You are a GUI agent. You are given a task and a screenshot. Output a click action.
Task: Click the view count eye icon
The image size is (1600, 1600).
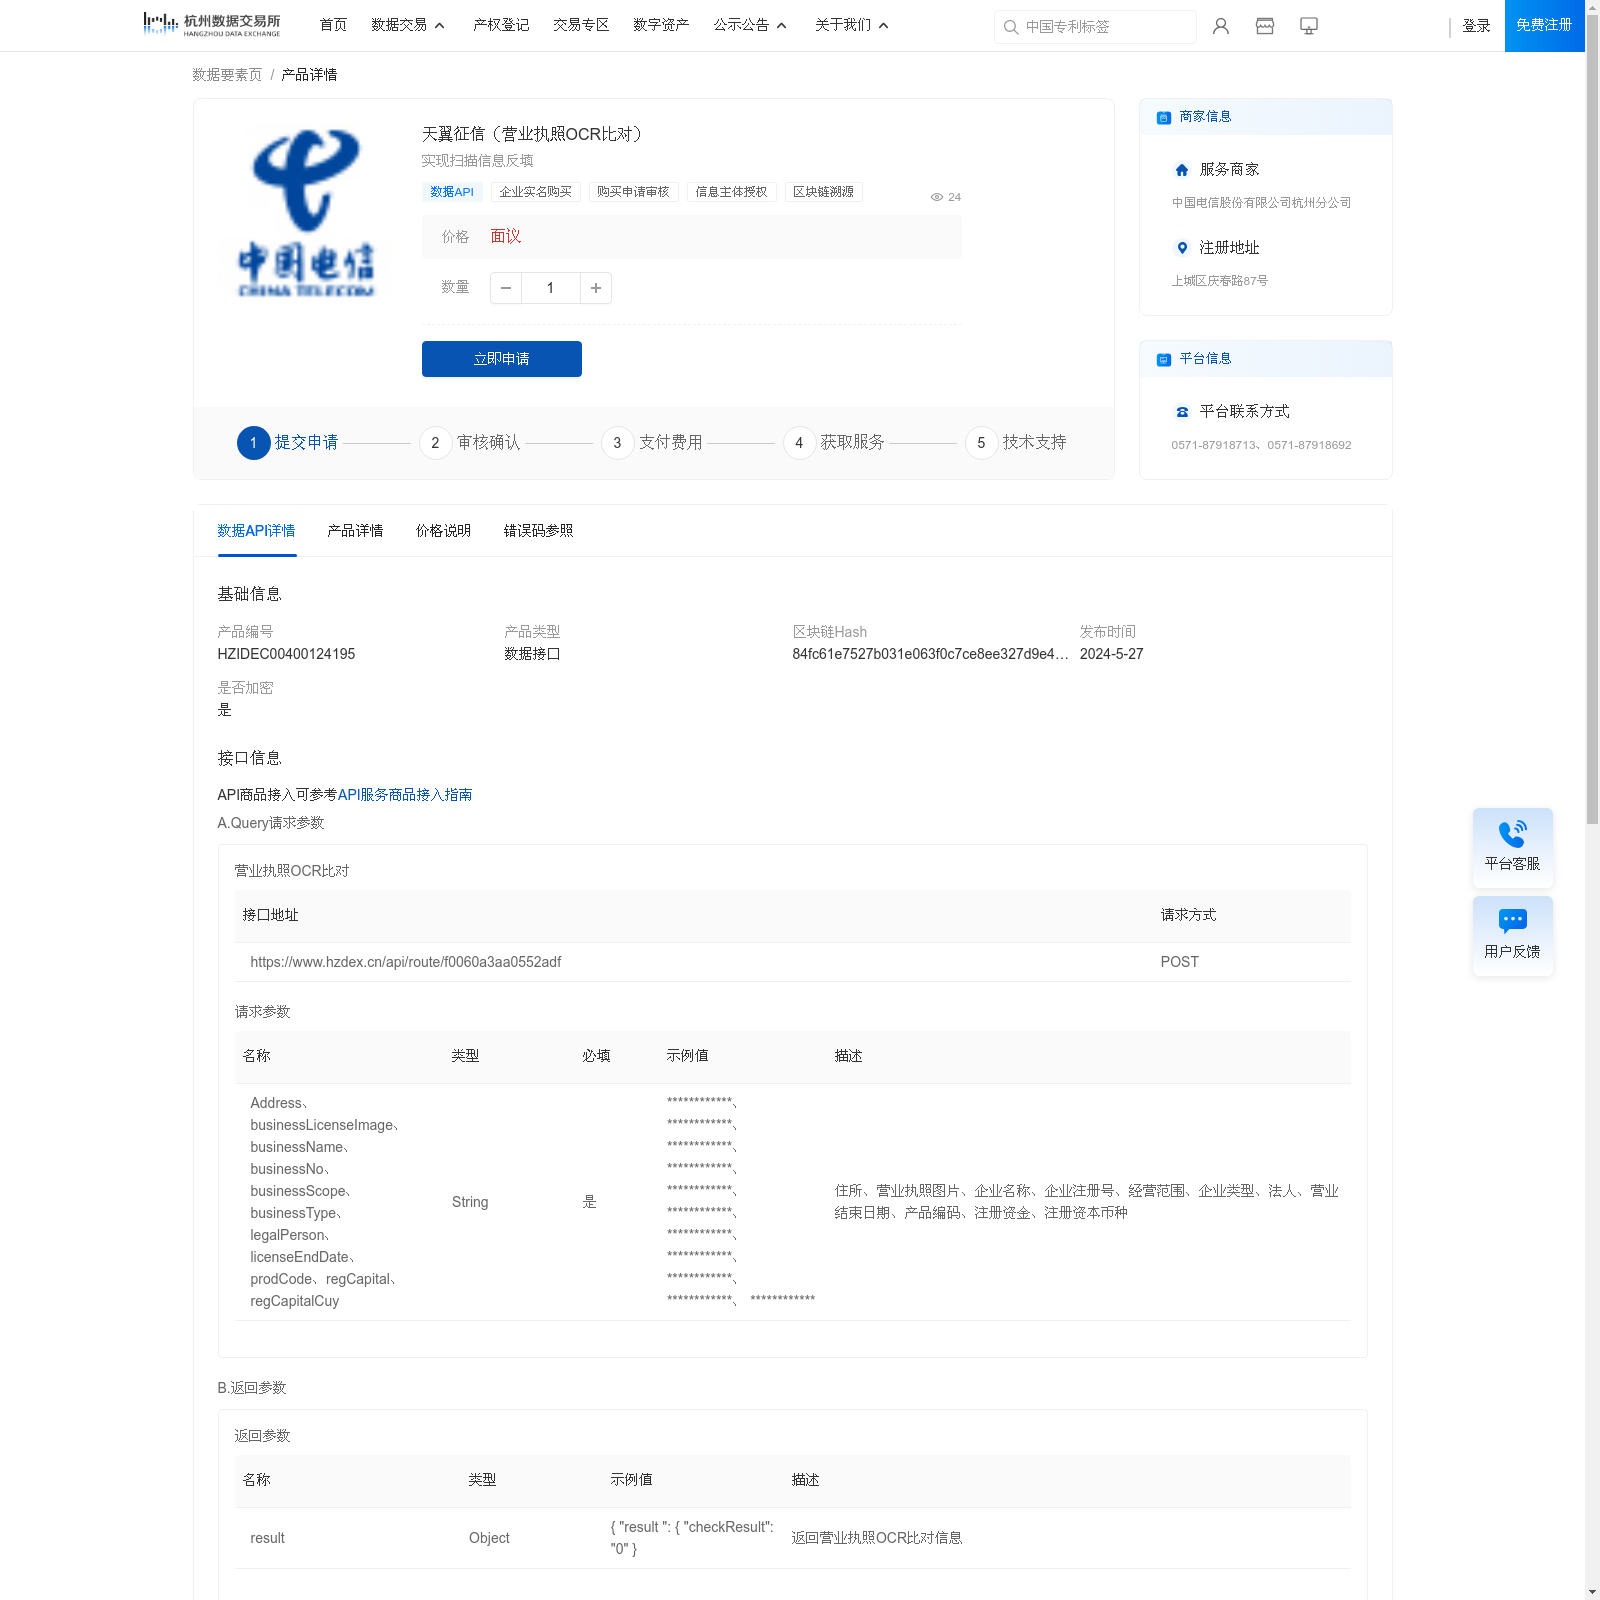(937, 197)
